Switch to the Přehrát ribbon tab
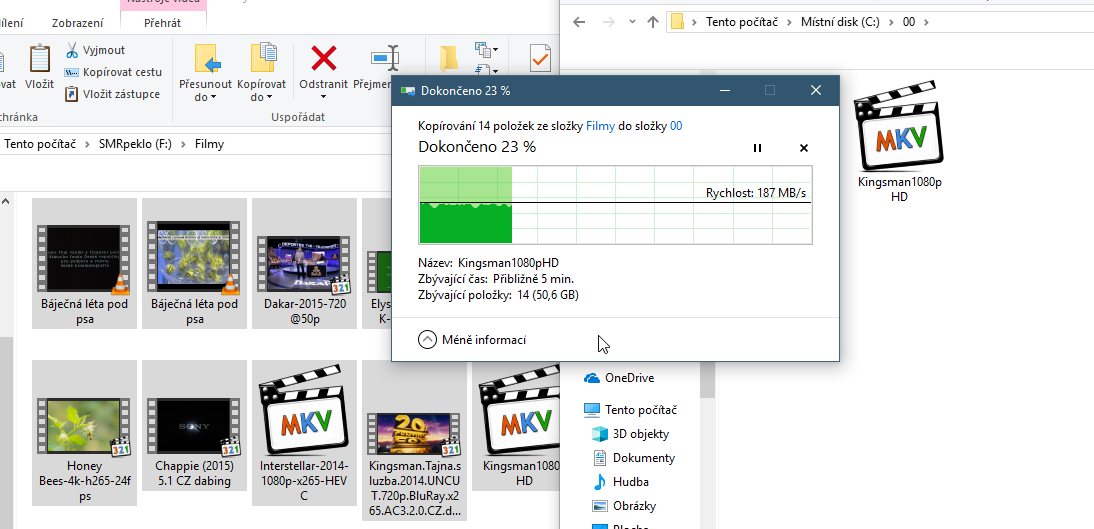1094x529 pixels. pos(163,23)
